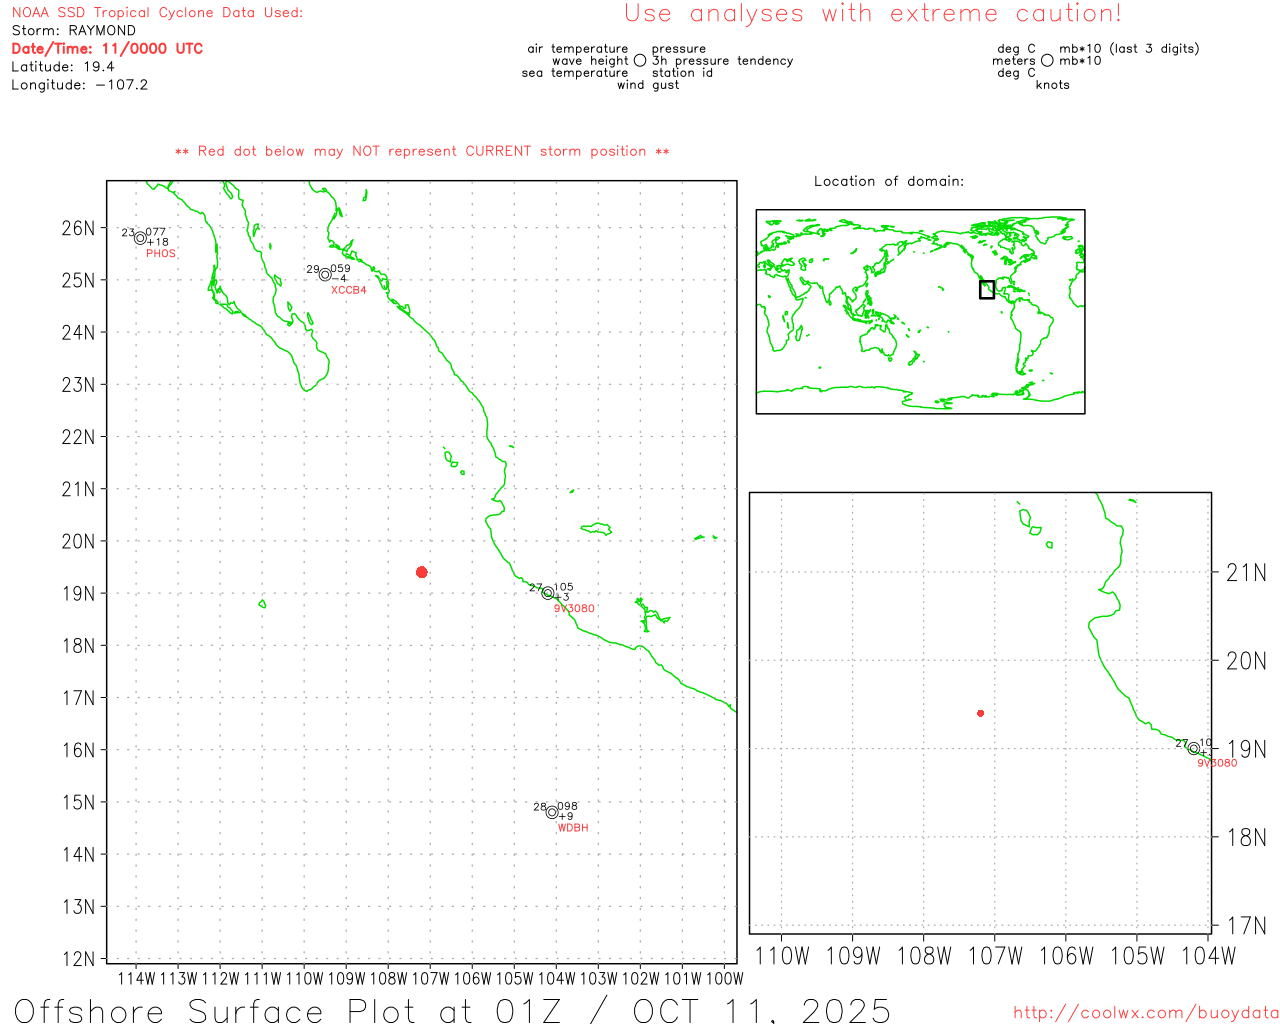Click the Storm: RAYMOND label

[74, 31]
